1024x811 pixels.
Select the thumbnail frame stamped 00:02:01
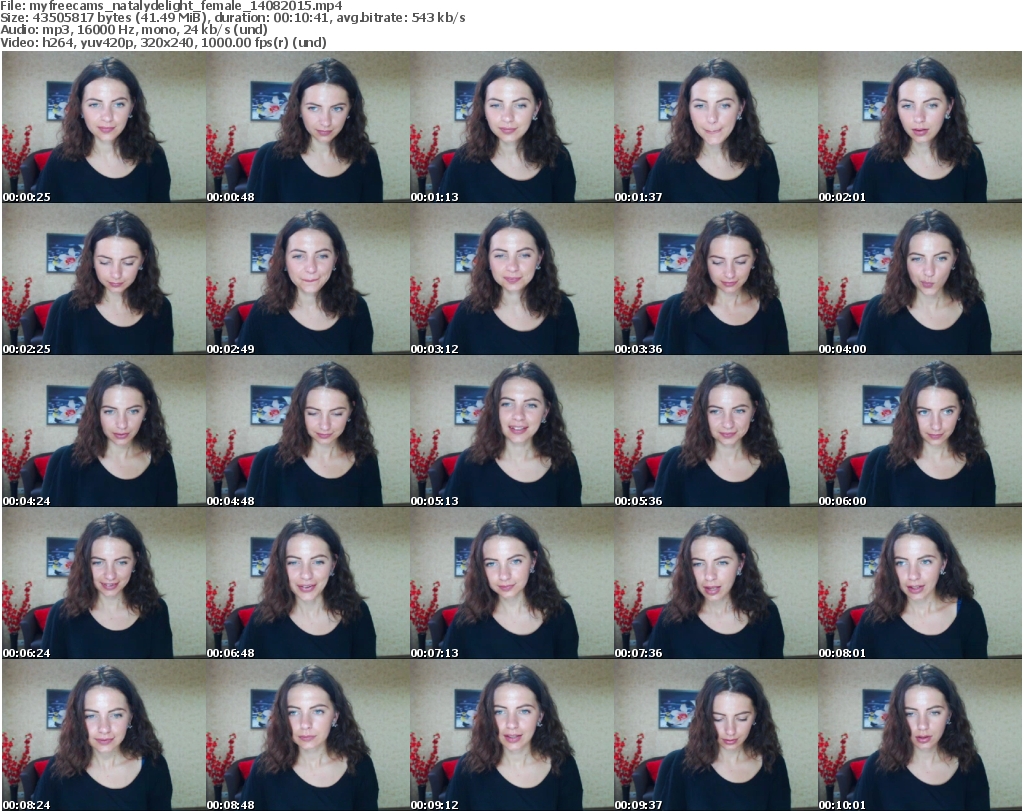(x=920, y=127)
